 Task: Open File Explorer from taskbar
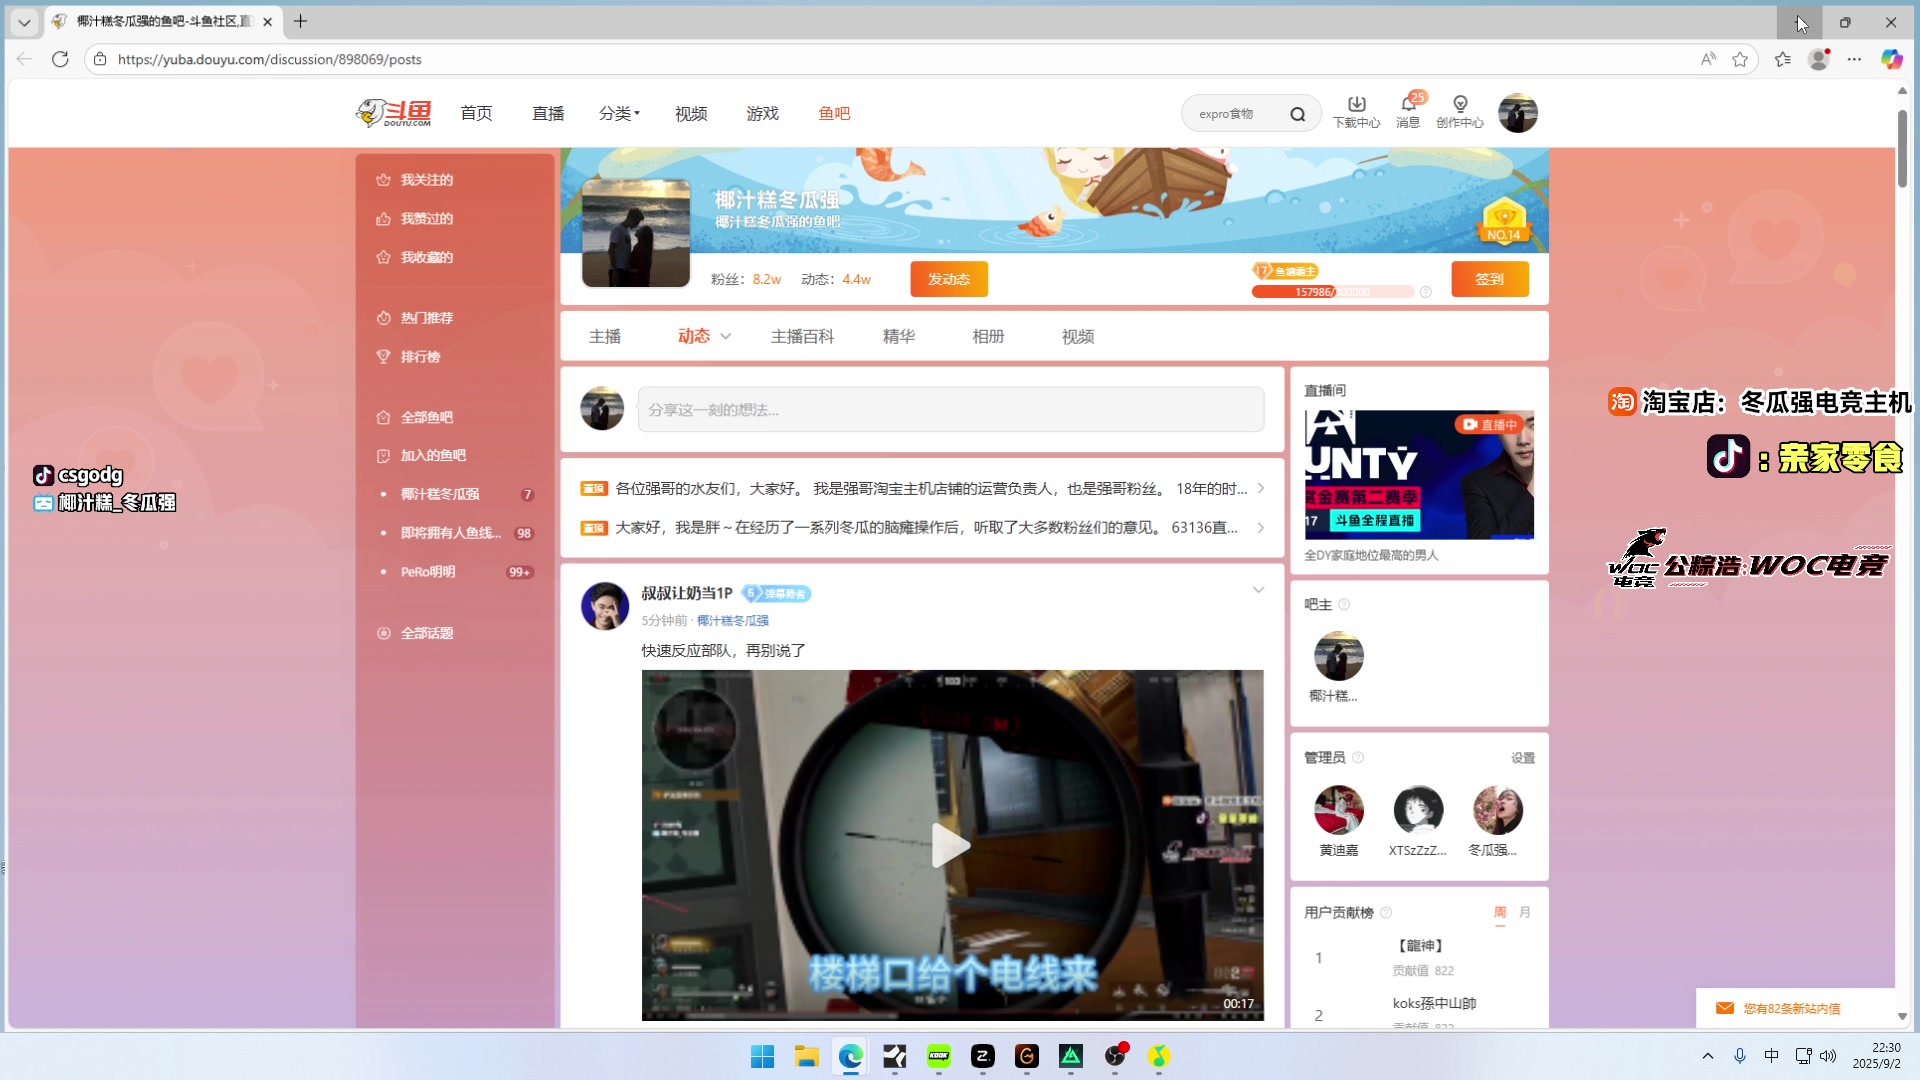pyautogui.click(x=806, y=1056)
